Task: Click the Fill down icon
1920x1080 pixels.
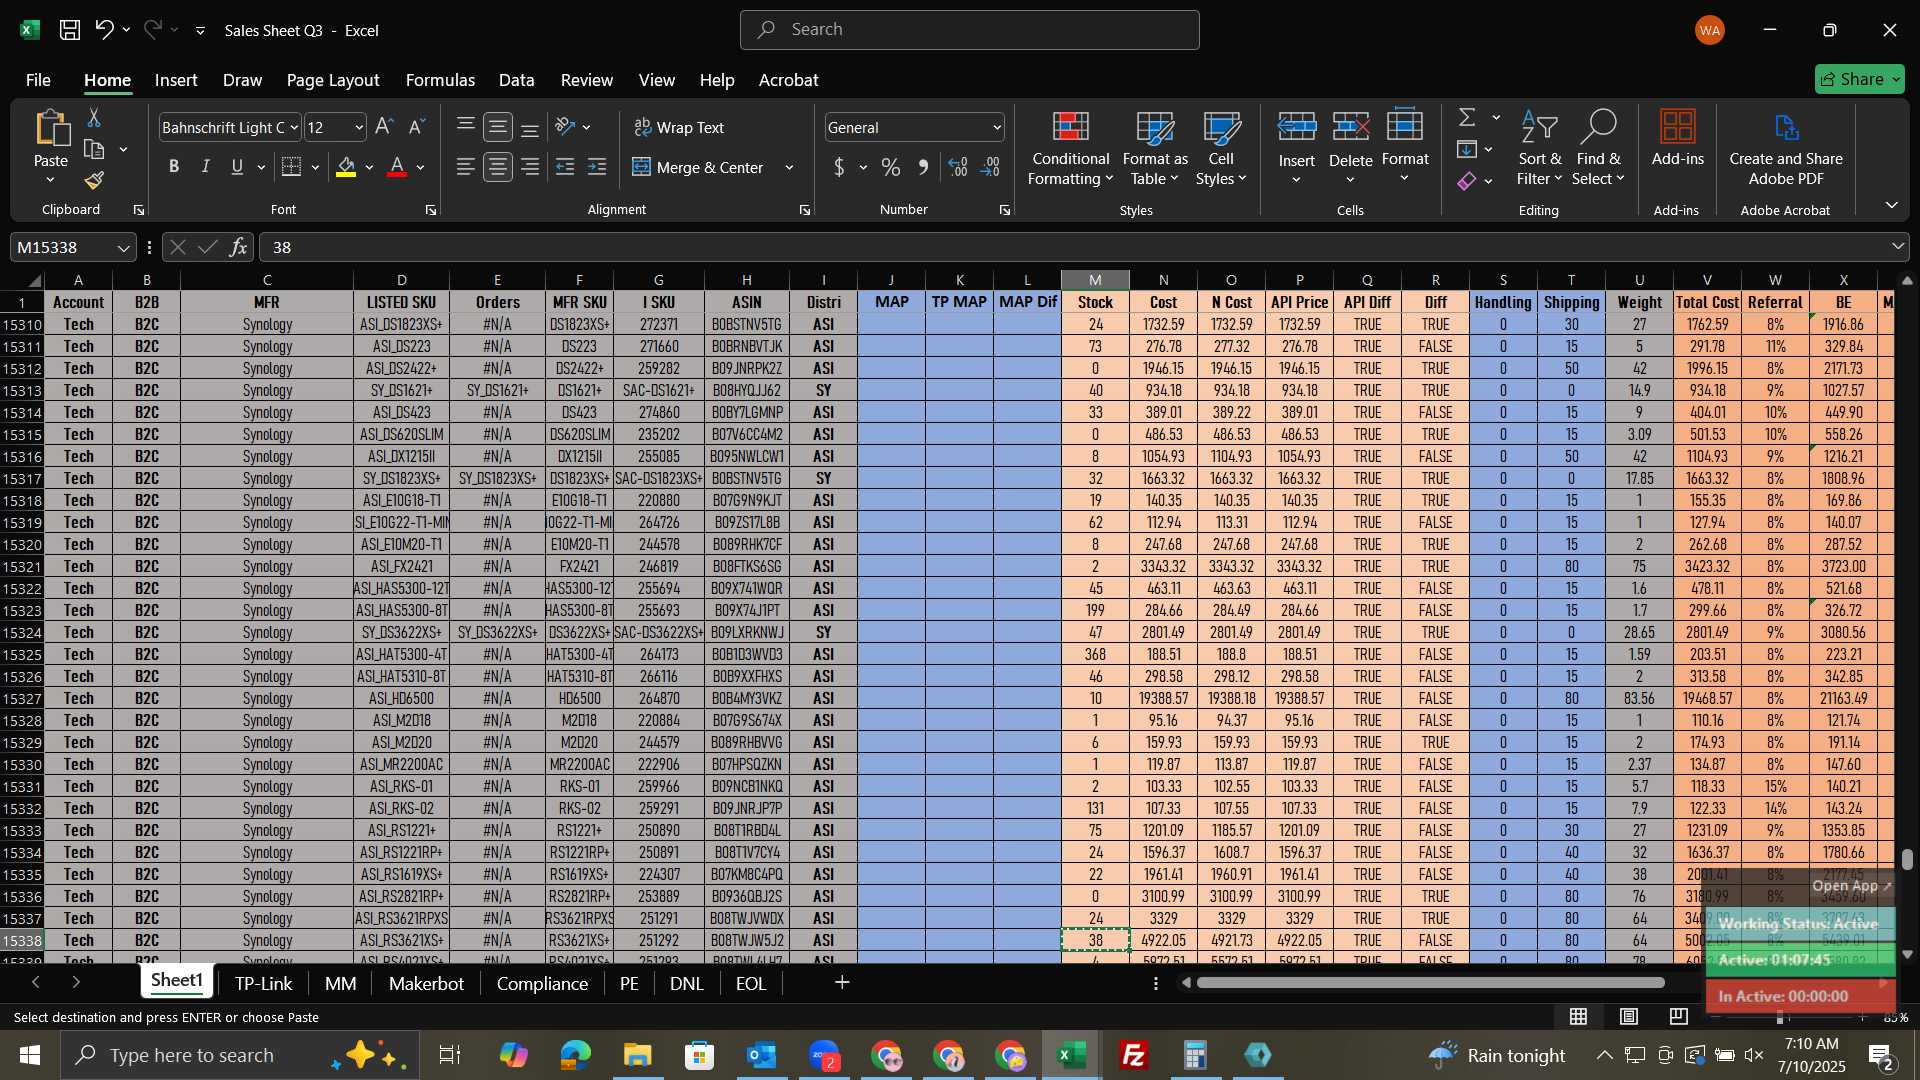Action: 1467,150
